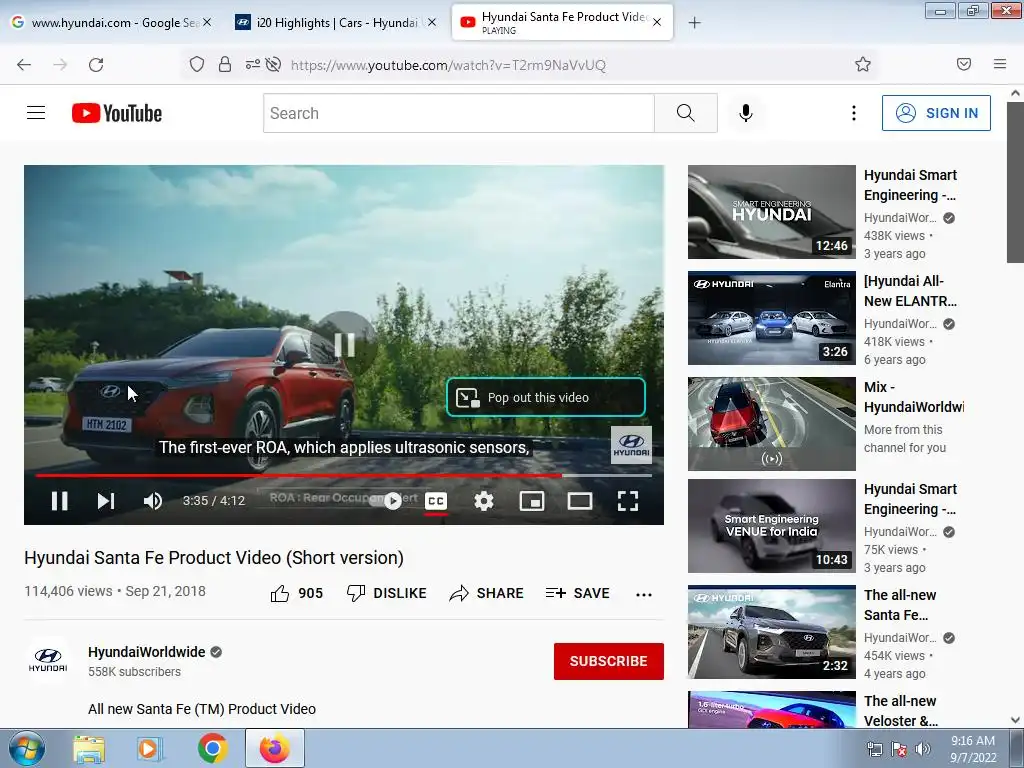Open the YouTube guide hamburger menu
Viewport: 1024px width, 768px height.
tap(36, 113)
